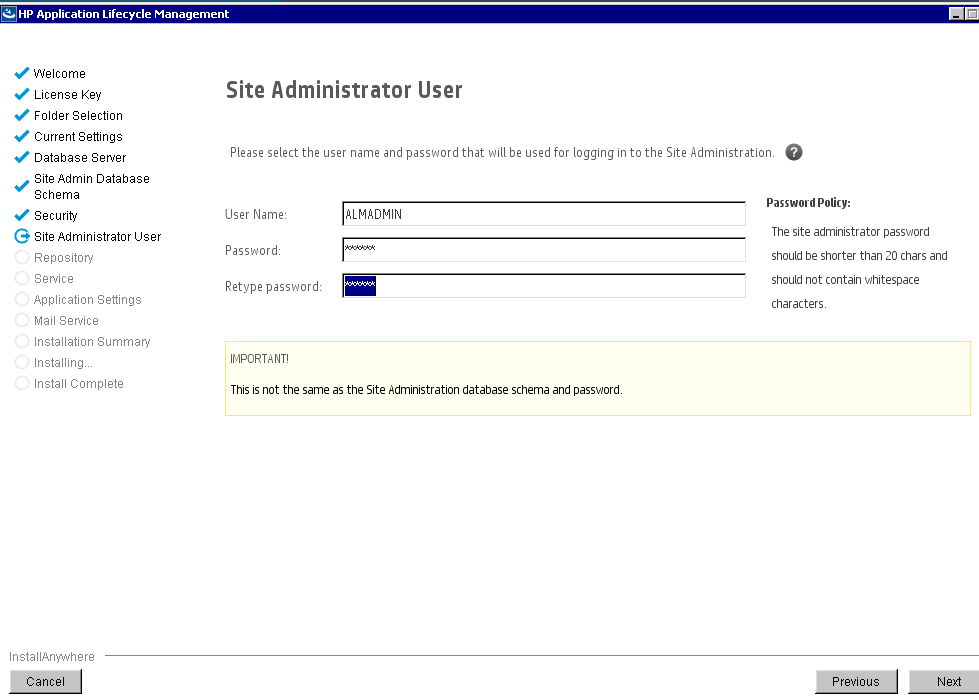Click the Password: field label
Viewport: 979px width, 700px height.
tap(253, 250)
